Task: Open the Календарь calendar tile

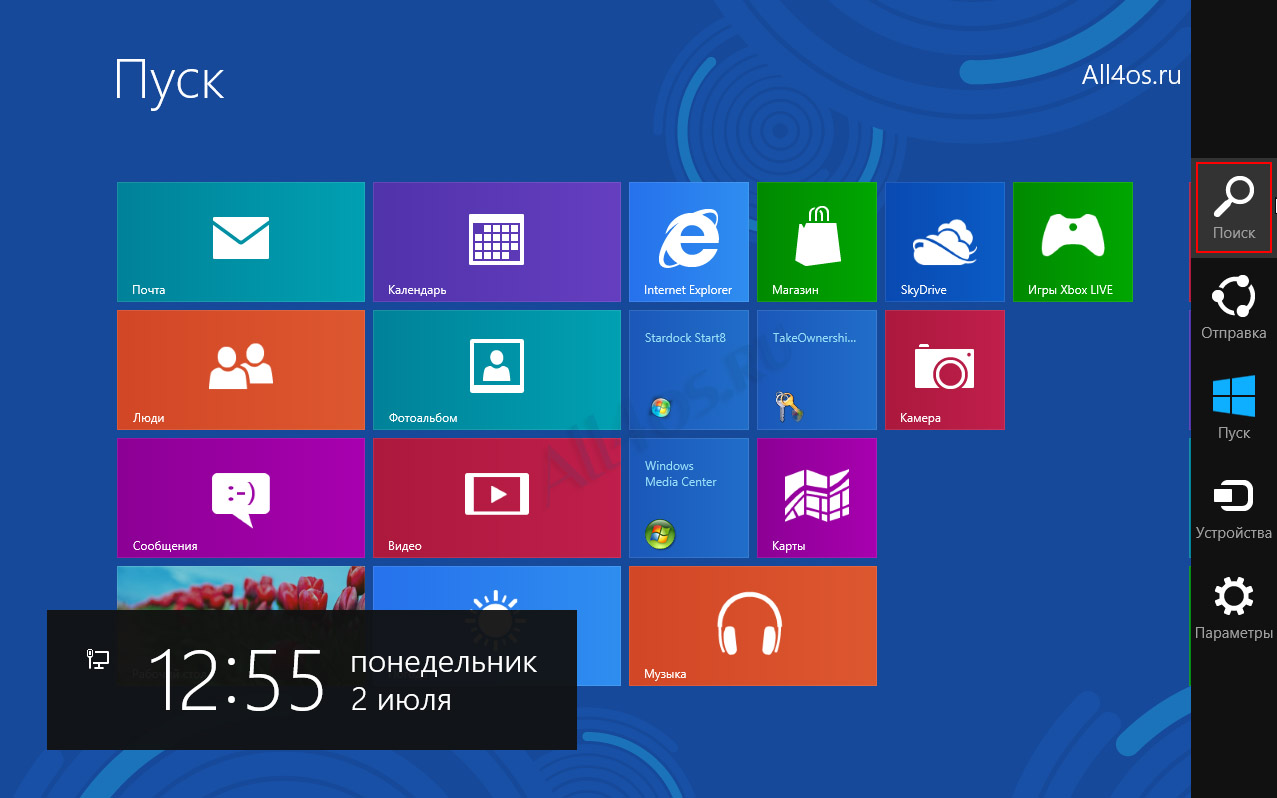Action: pos(497,242)
